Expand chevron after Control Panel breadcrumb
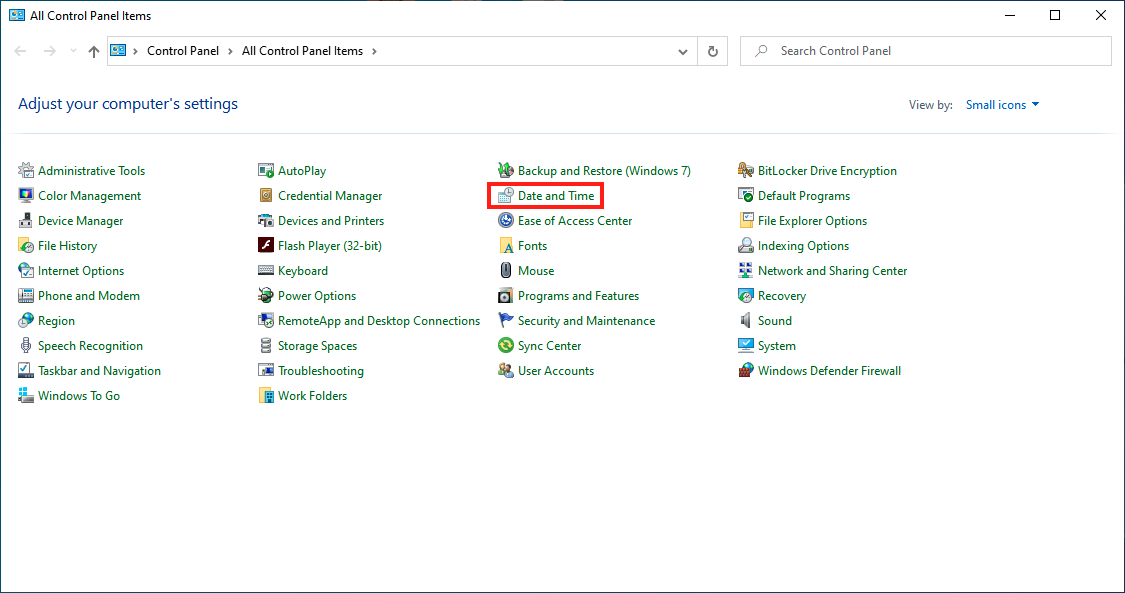The width and height of the screenshot is (1125, 593). tap(230, 52)
